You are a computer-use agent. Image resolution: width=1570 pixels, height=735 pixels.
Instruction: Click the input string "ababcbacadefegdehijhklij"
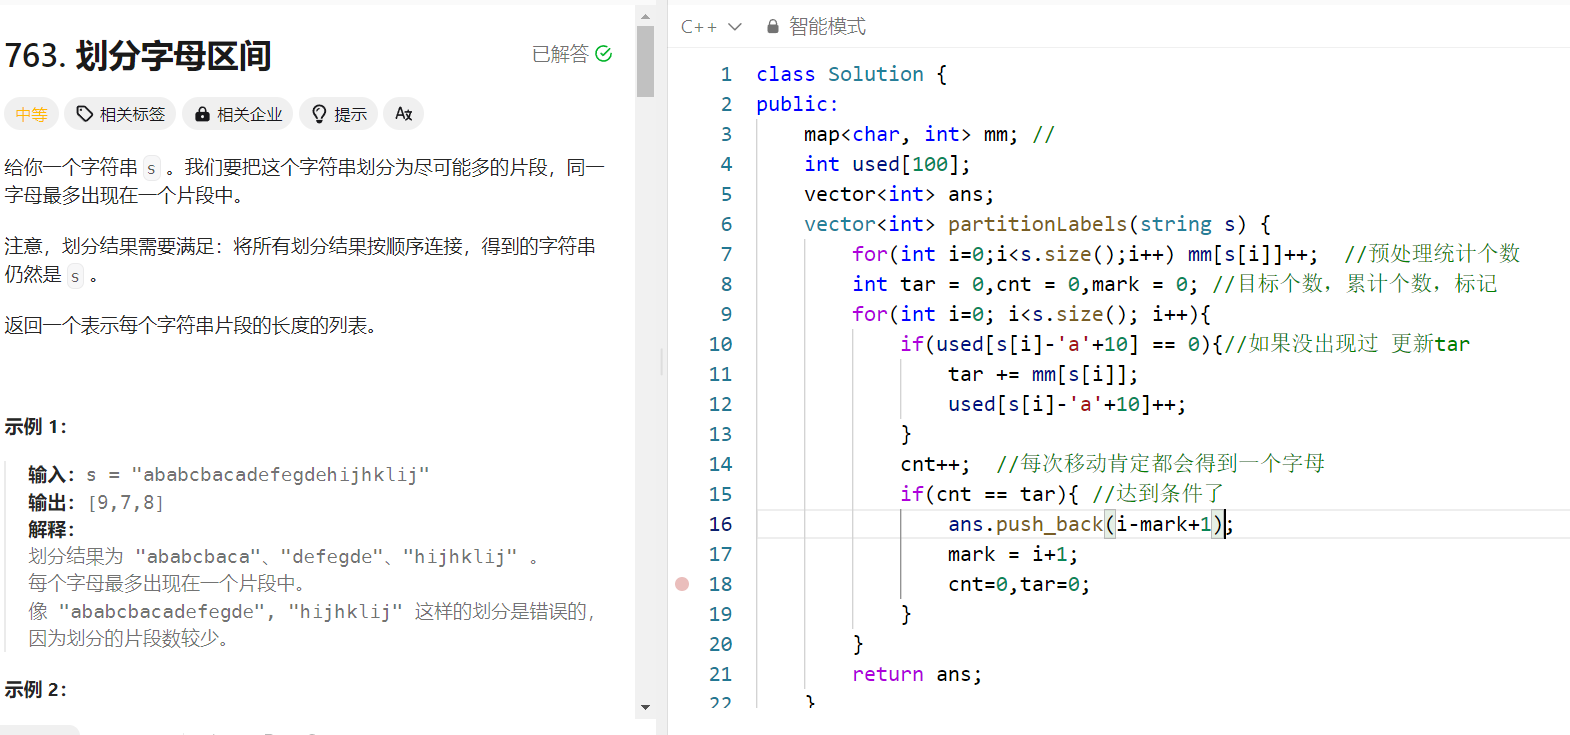pyautogui.click(x=280, y=474)
